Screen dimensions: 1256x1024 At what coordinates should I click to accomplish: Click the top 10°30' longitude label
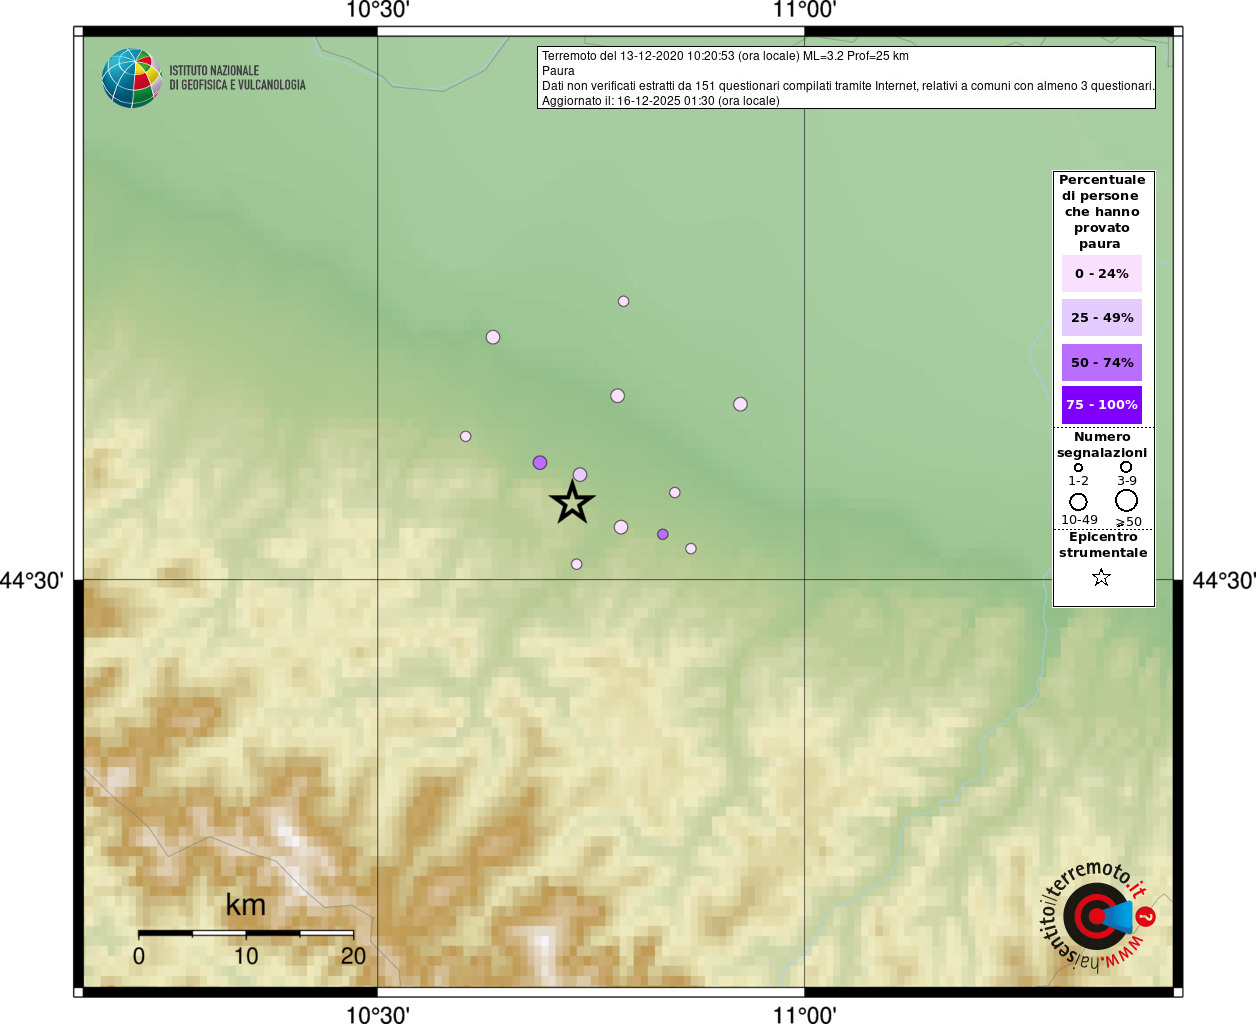(378, 11)
